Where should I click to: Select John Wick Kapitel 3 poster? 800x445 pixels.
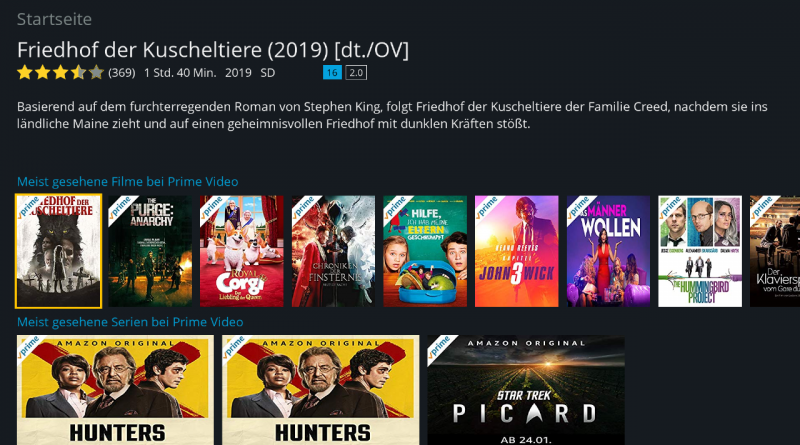(516, 251)
